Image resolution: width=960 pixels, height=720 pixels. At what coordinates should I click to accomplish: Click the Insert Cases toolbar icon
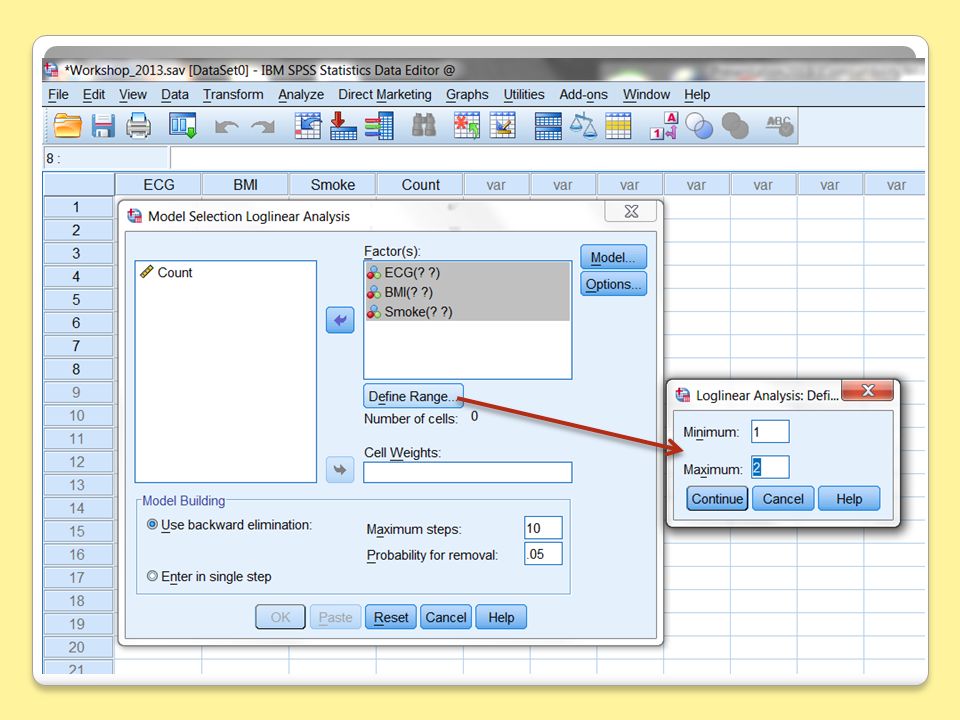click(467, 126)
